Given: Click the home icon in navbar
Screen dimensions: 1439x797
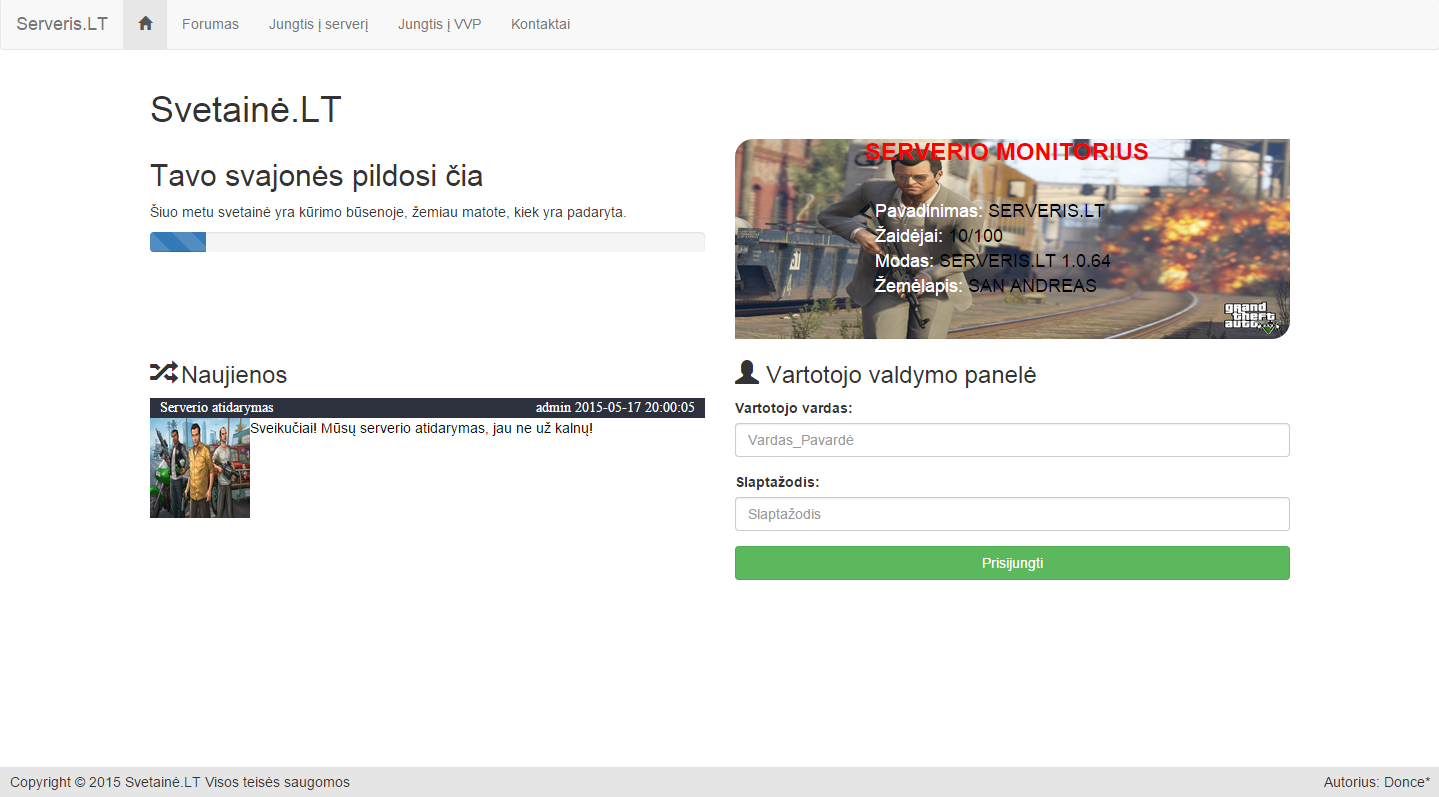Looking at the screenshot, I should (145, 24).
